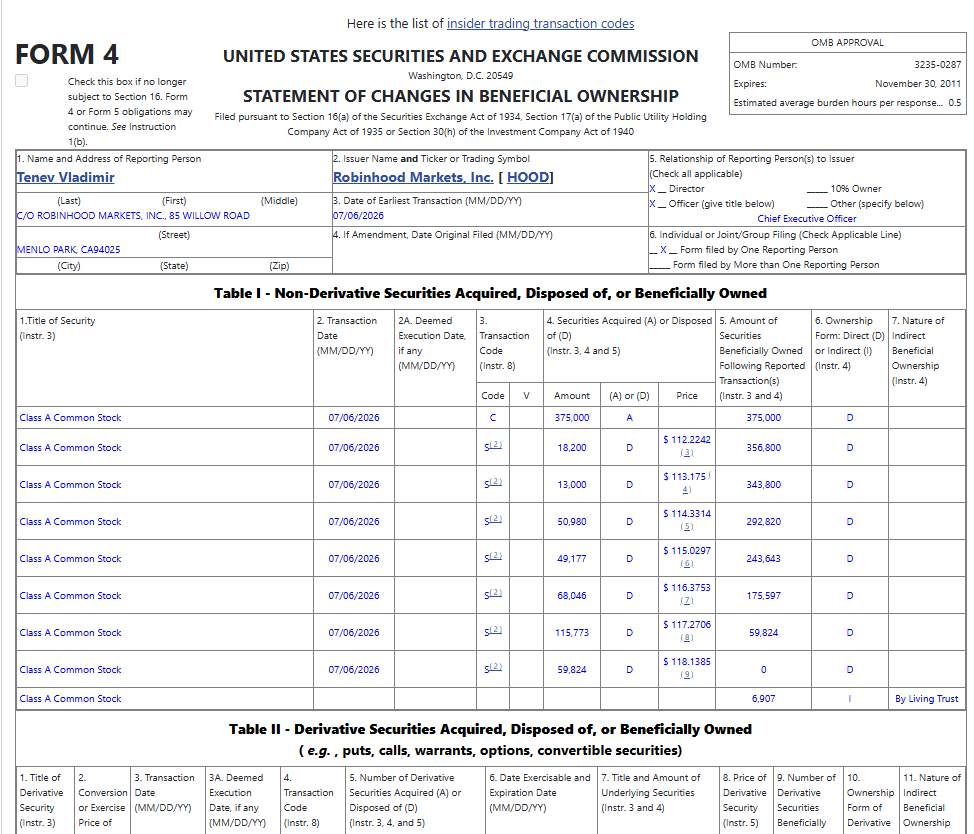The height and width of the screenshot is (834, 974).
Task: Open footnote (2) in the 68,046 shares row
Action: point(496,592)
